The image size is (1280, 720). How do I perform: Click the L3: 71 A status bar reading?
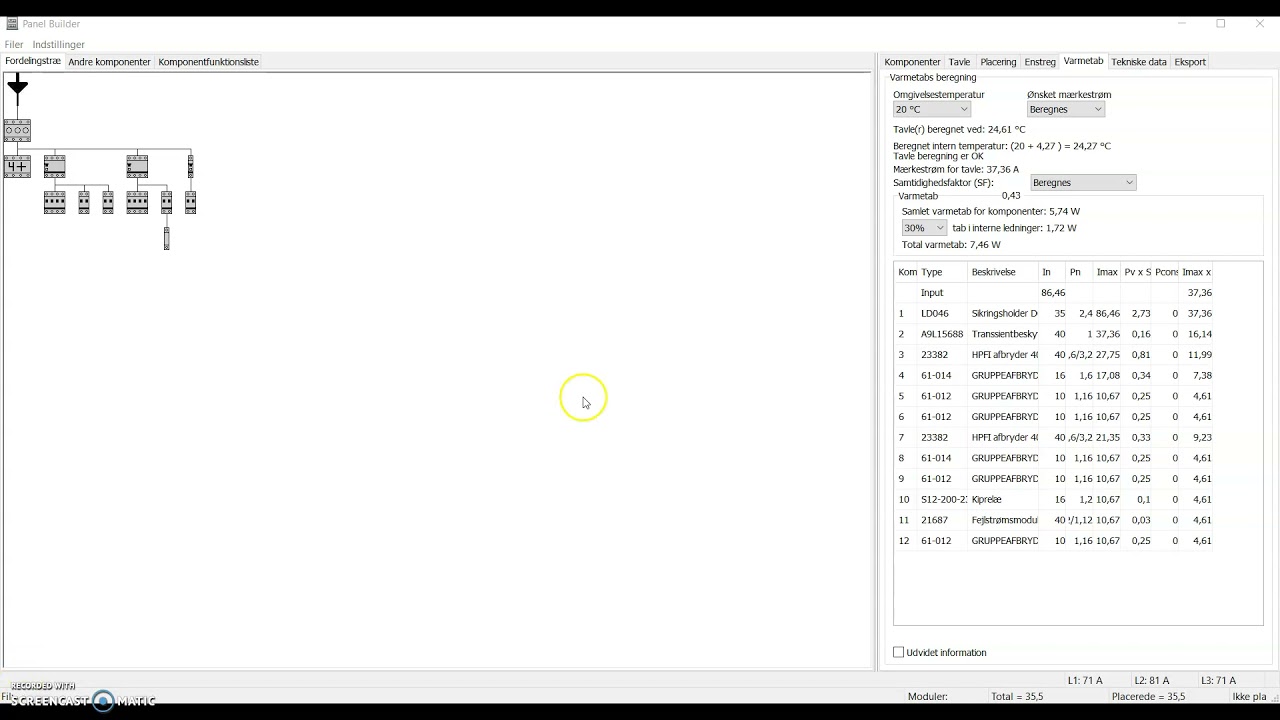1219,681
